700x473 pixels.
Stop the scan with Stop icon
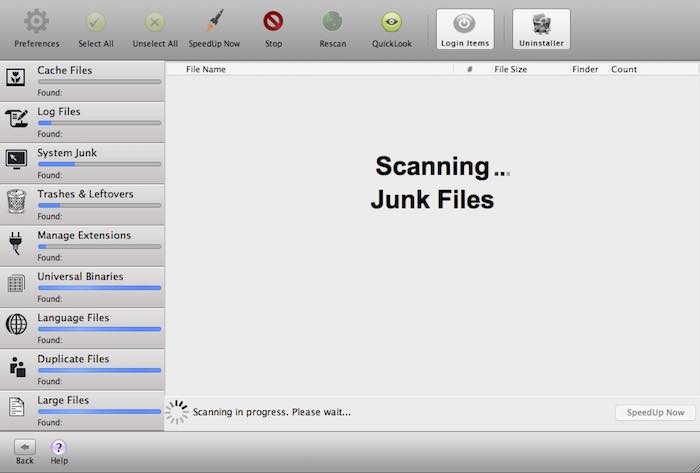[273, 21]
